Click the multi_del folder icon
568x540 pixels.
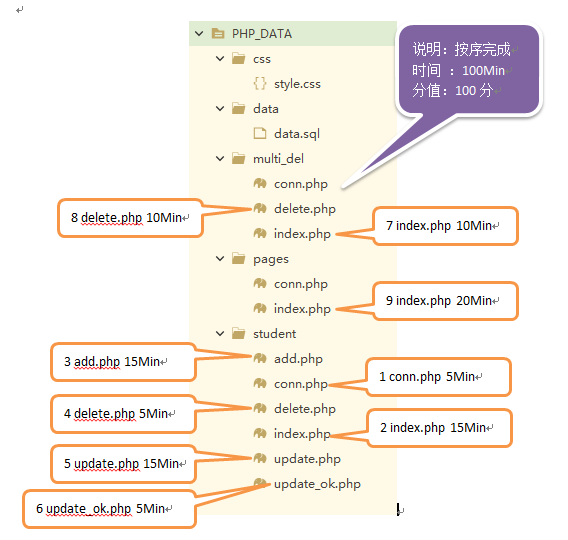pos(238,158)
